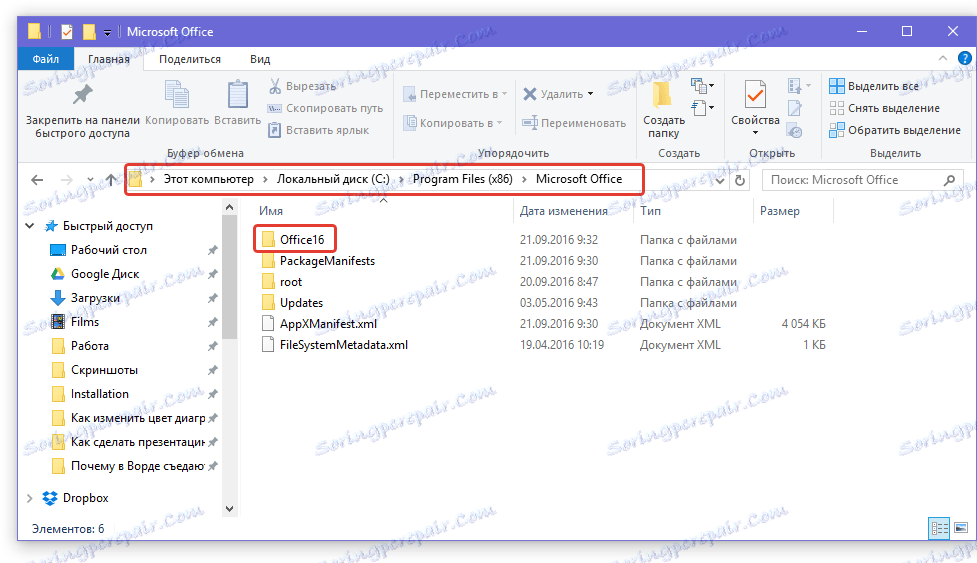Switch to Главная ribbon tab
Image resolution: width=977 pixels, height=563 pixels.
(108, 59)
